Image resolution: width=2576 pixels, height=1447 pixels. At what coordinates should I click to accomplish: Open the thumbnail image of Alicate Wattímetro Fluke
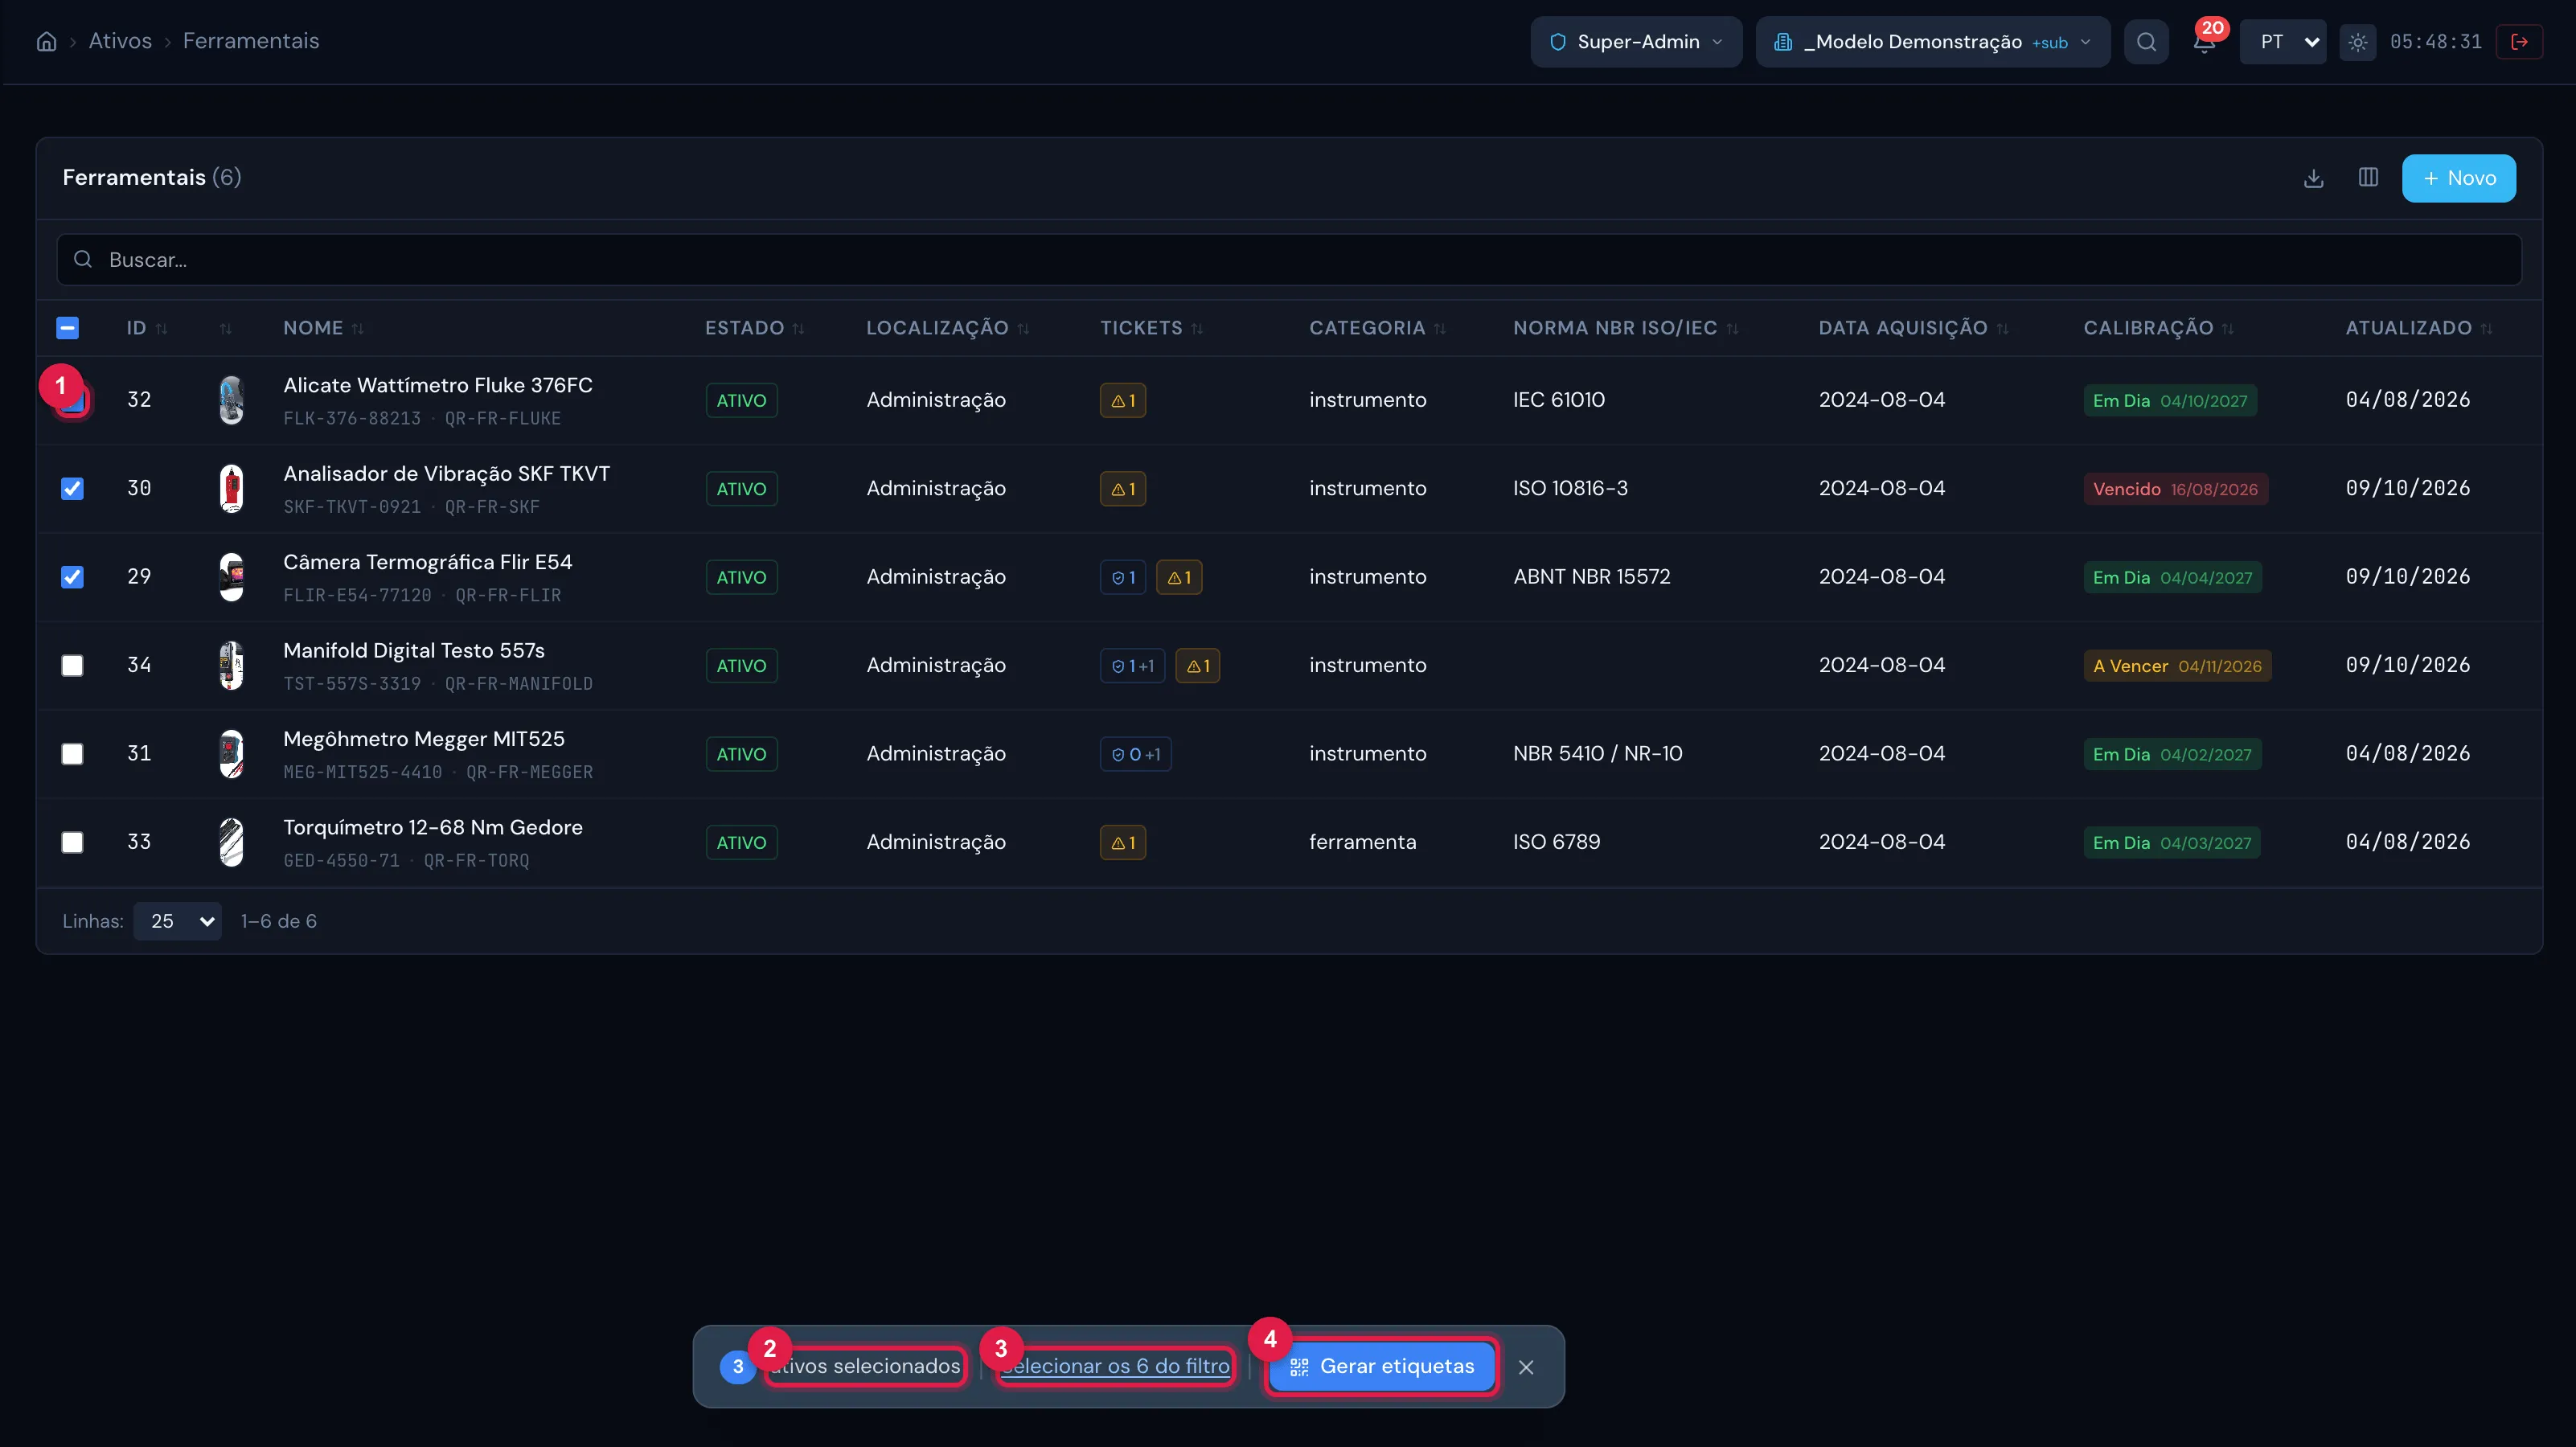(231, 400)
